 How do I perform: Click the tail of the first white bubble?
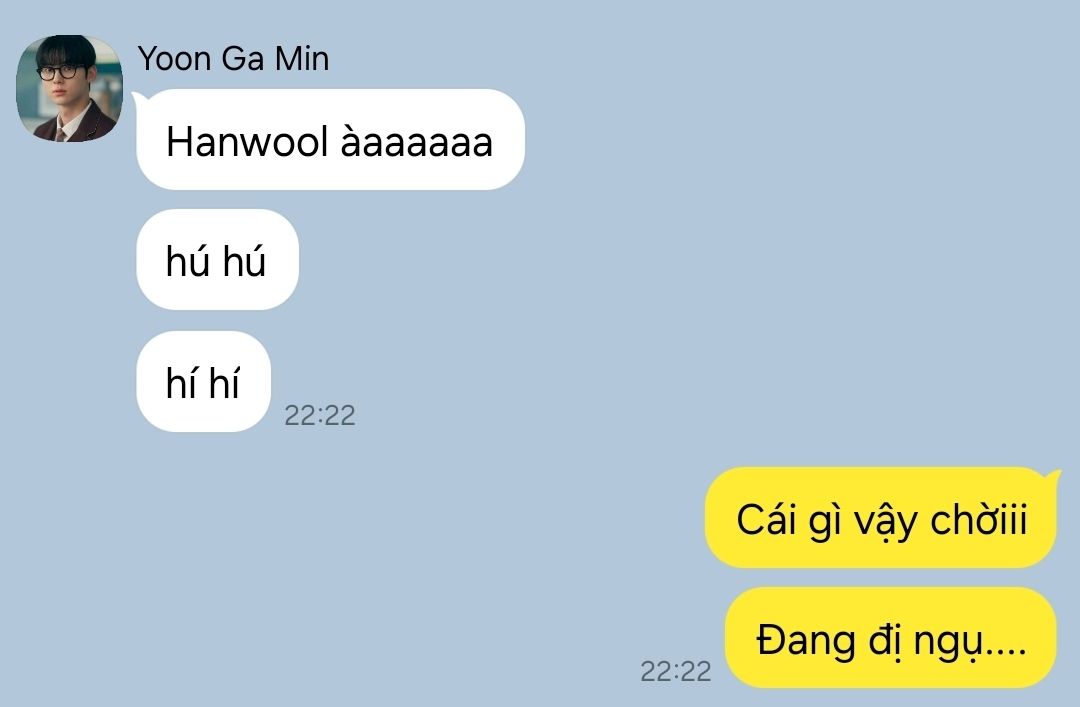(x=138, y=99)
